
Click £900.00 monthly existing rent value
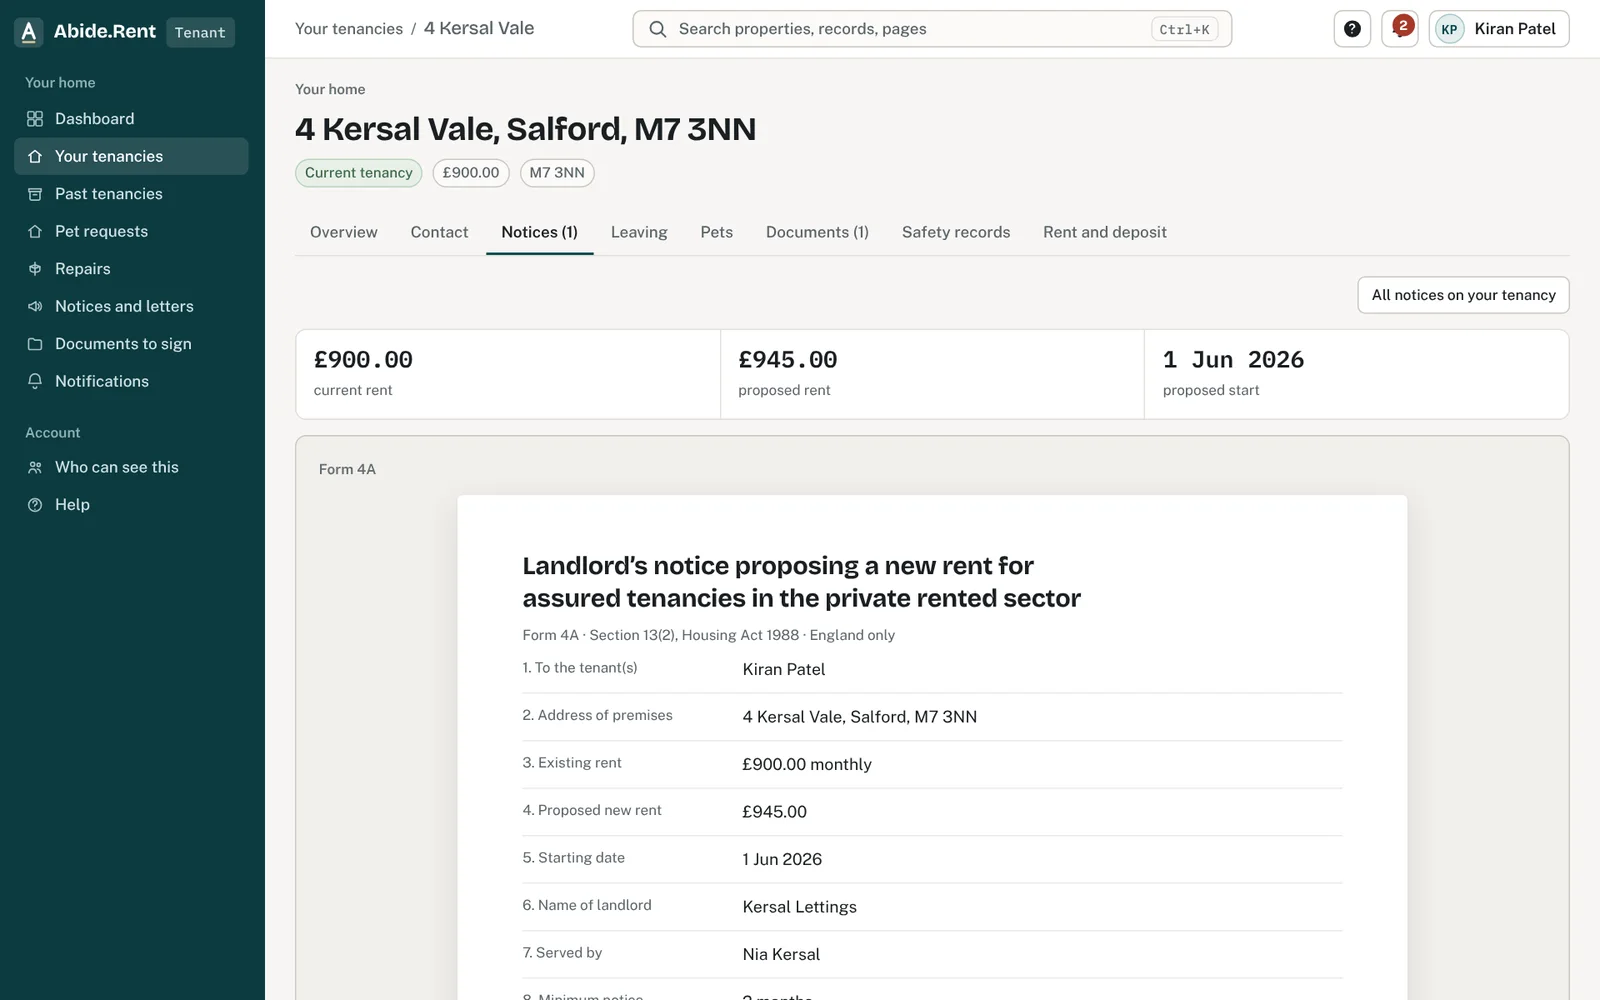[x=807, y=764]
